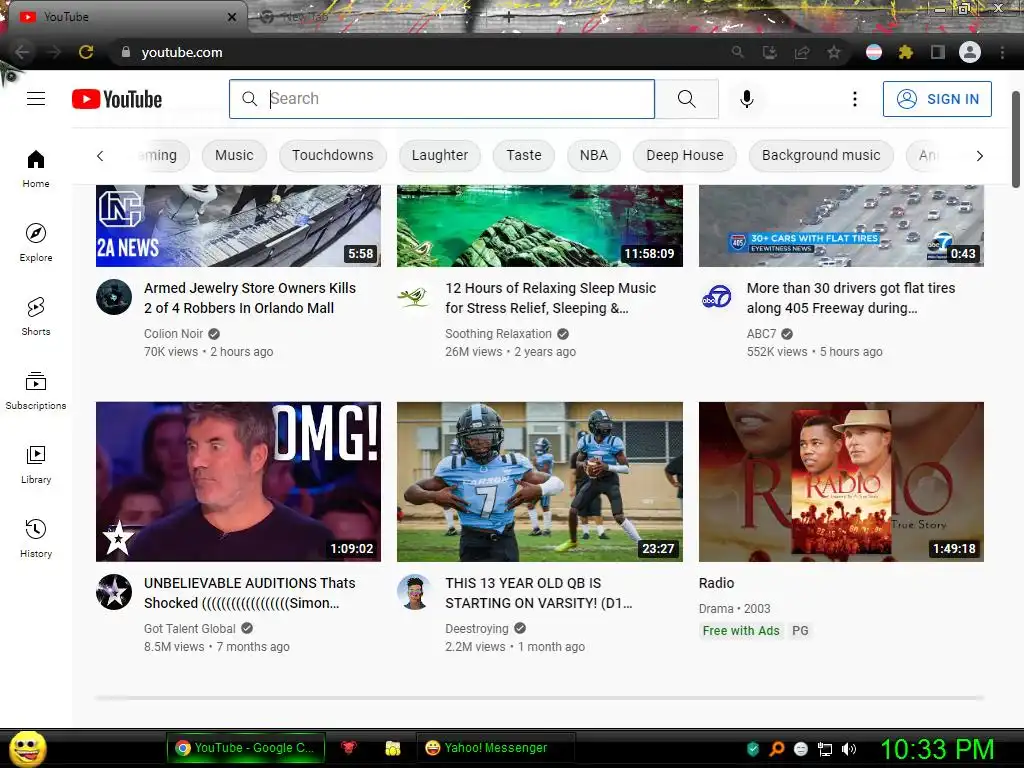Viewport: 1024px width, 768px height.
Task: Click the browser profile avatar icon
Action: [x=970, y=52]
